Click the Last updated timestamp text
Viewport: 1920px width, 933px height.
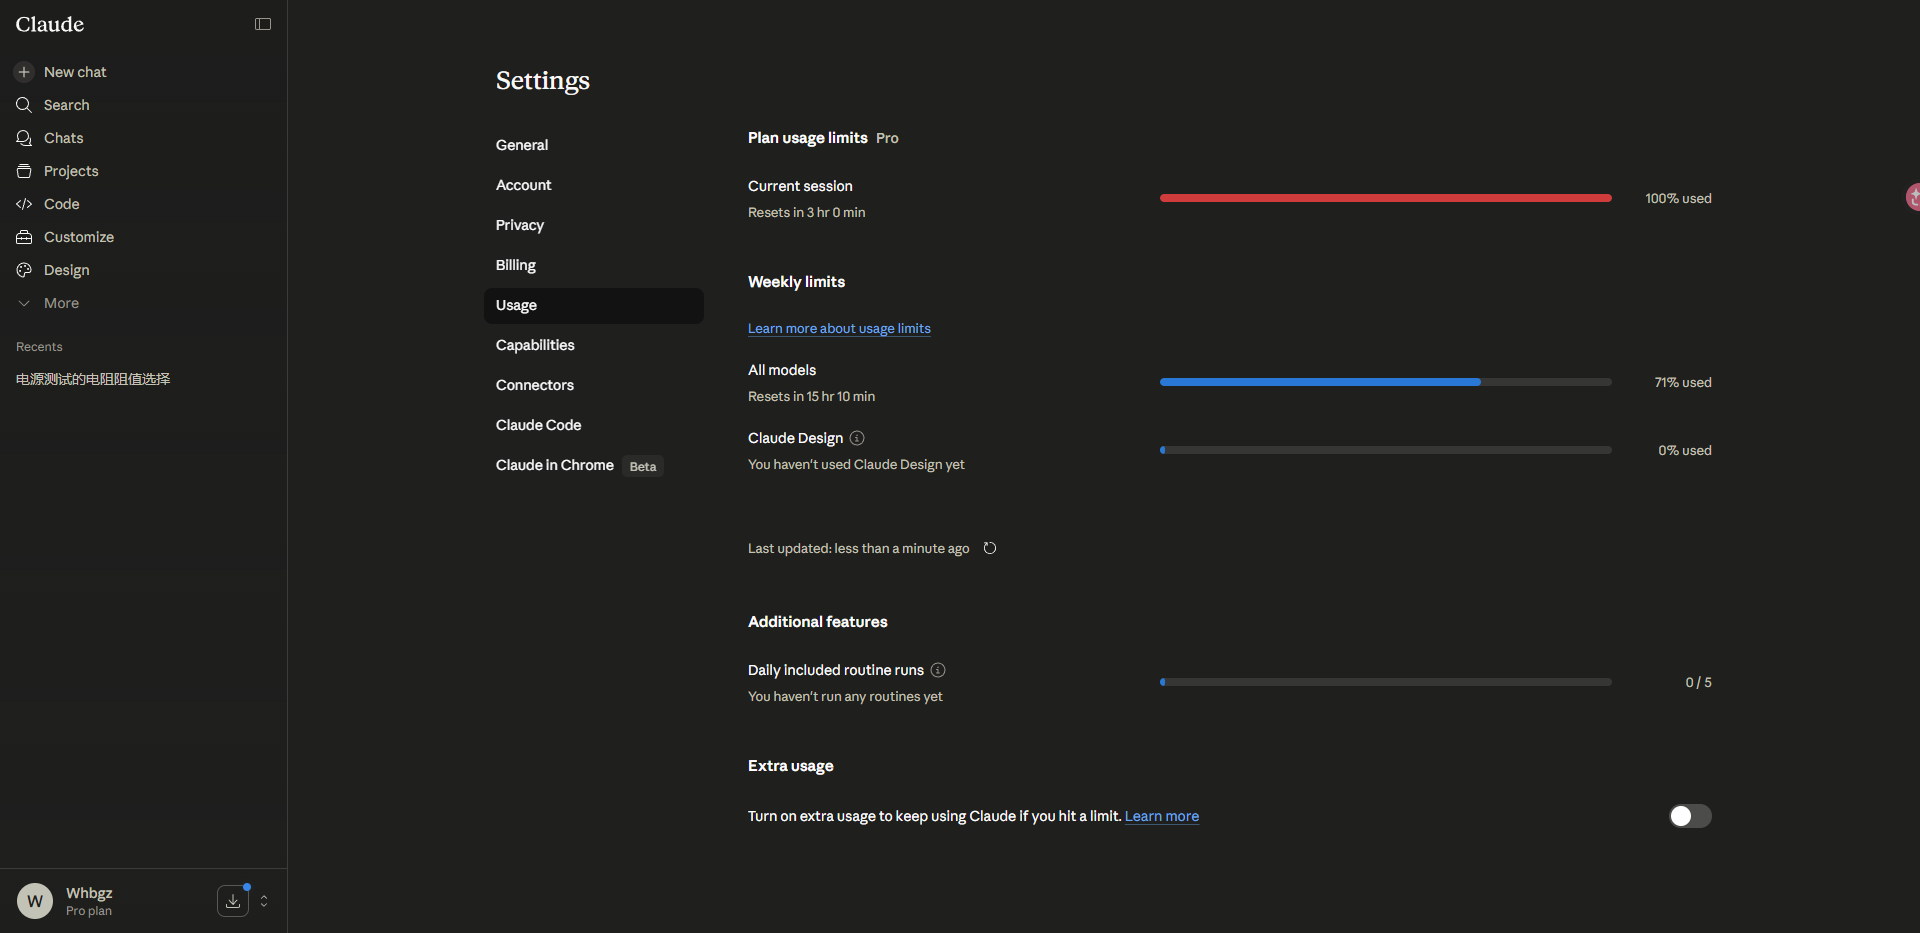click(x=858, y=548)
